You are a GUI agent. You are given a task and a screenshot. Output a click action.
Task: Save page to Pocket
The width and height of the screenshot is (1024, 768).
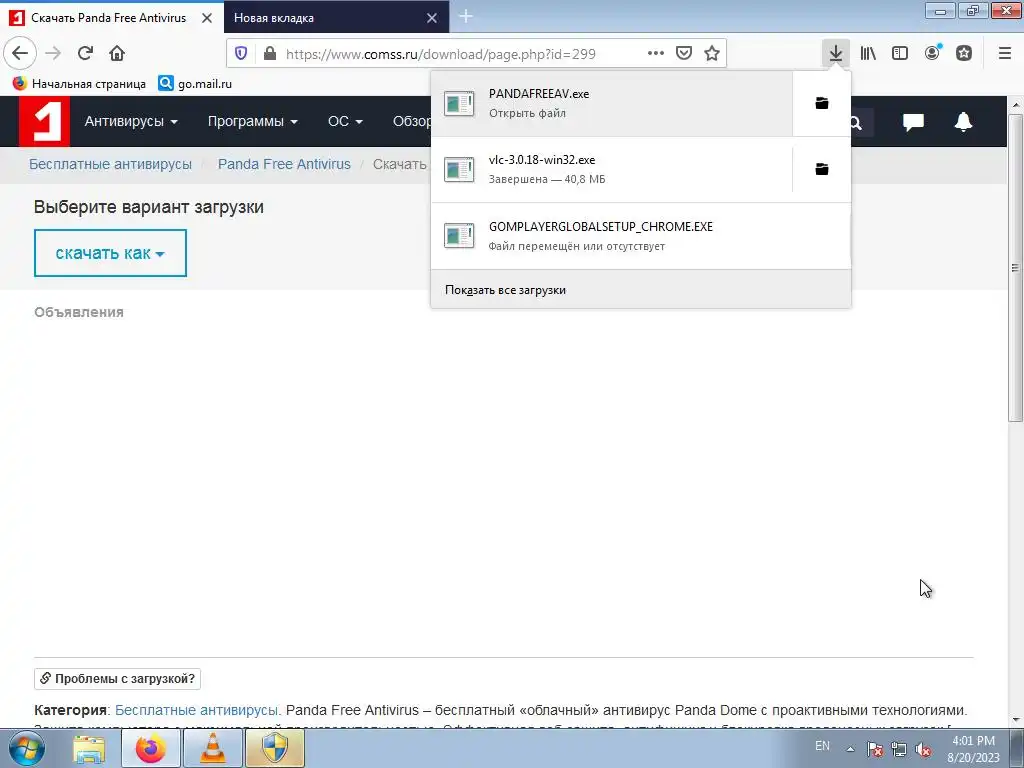click(x=684, y=53)
